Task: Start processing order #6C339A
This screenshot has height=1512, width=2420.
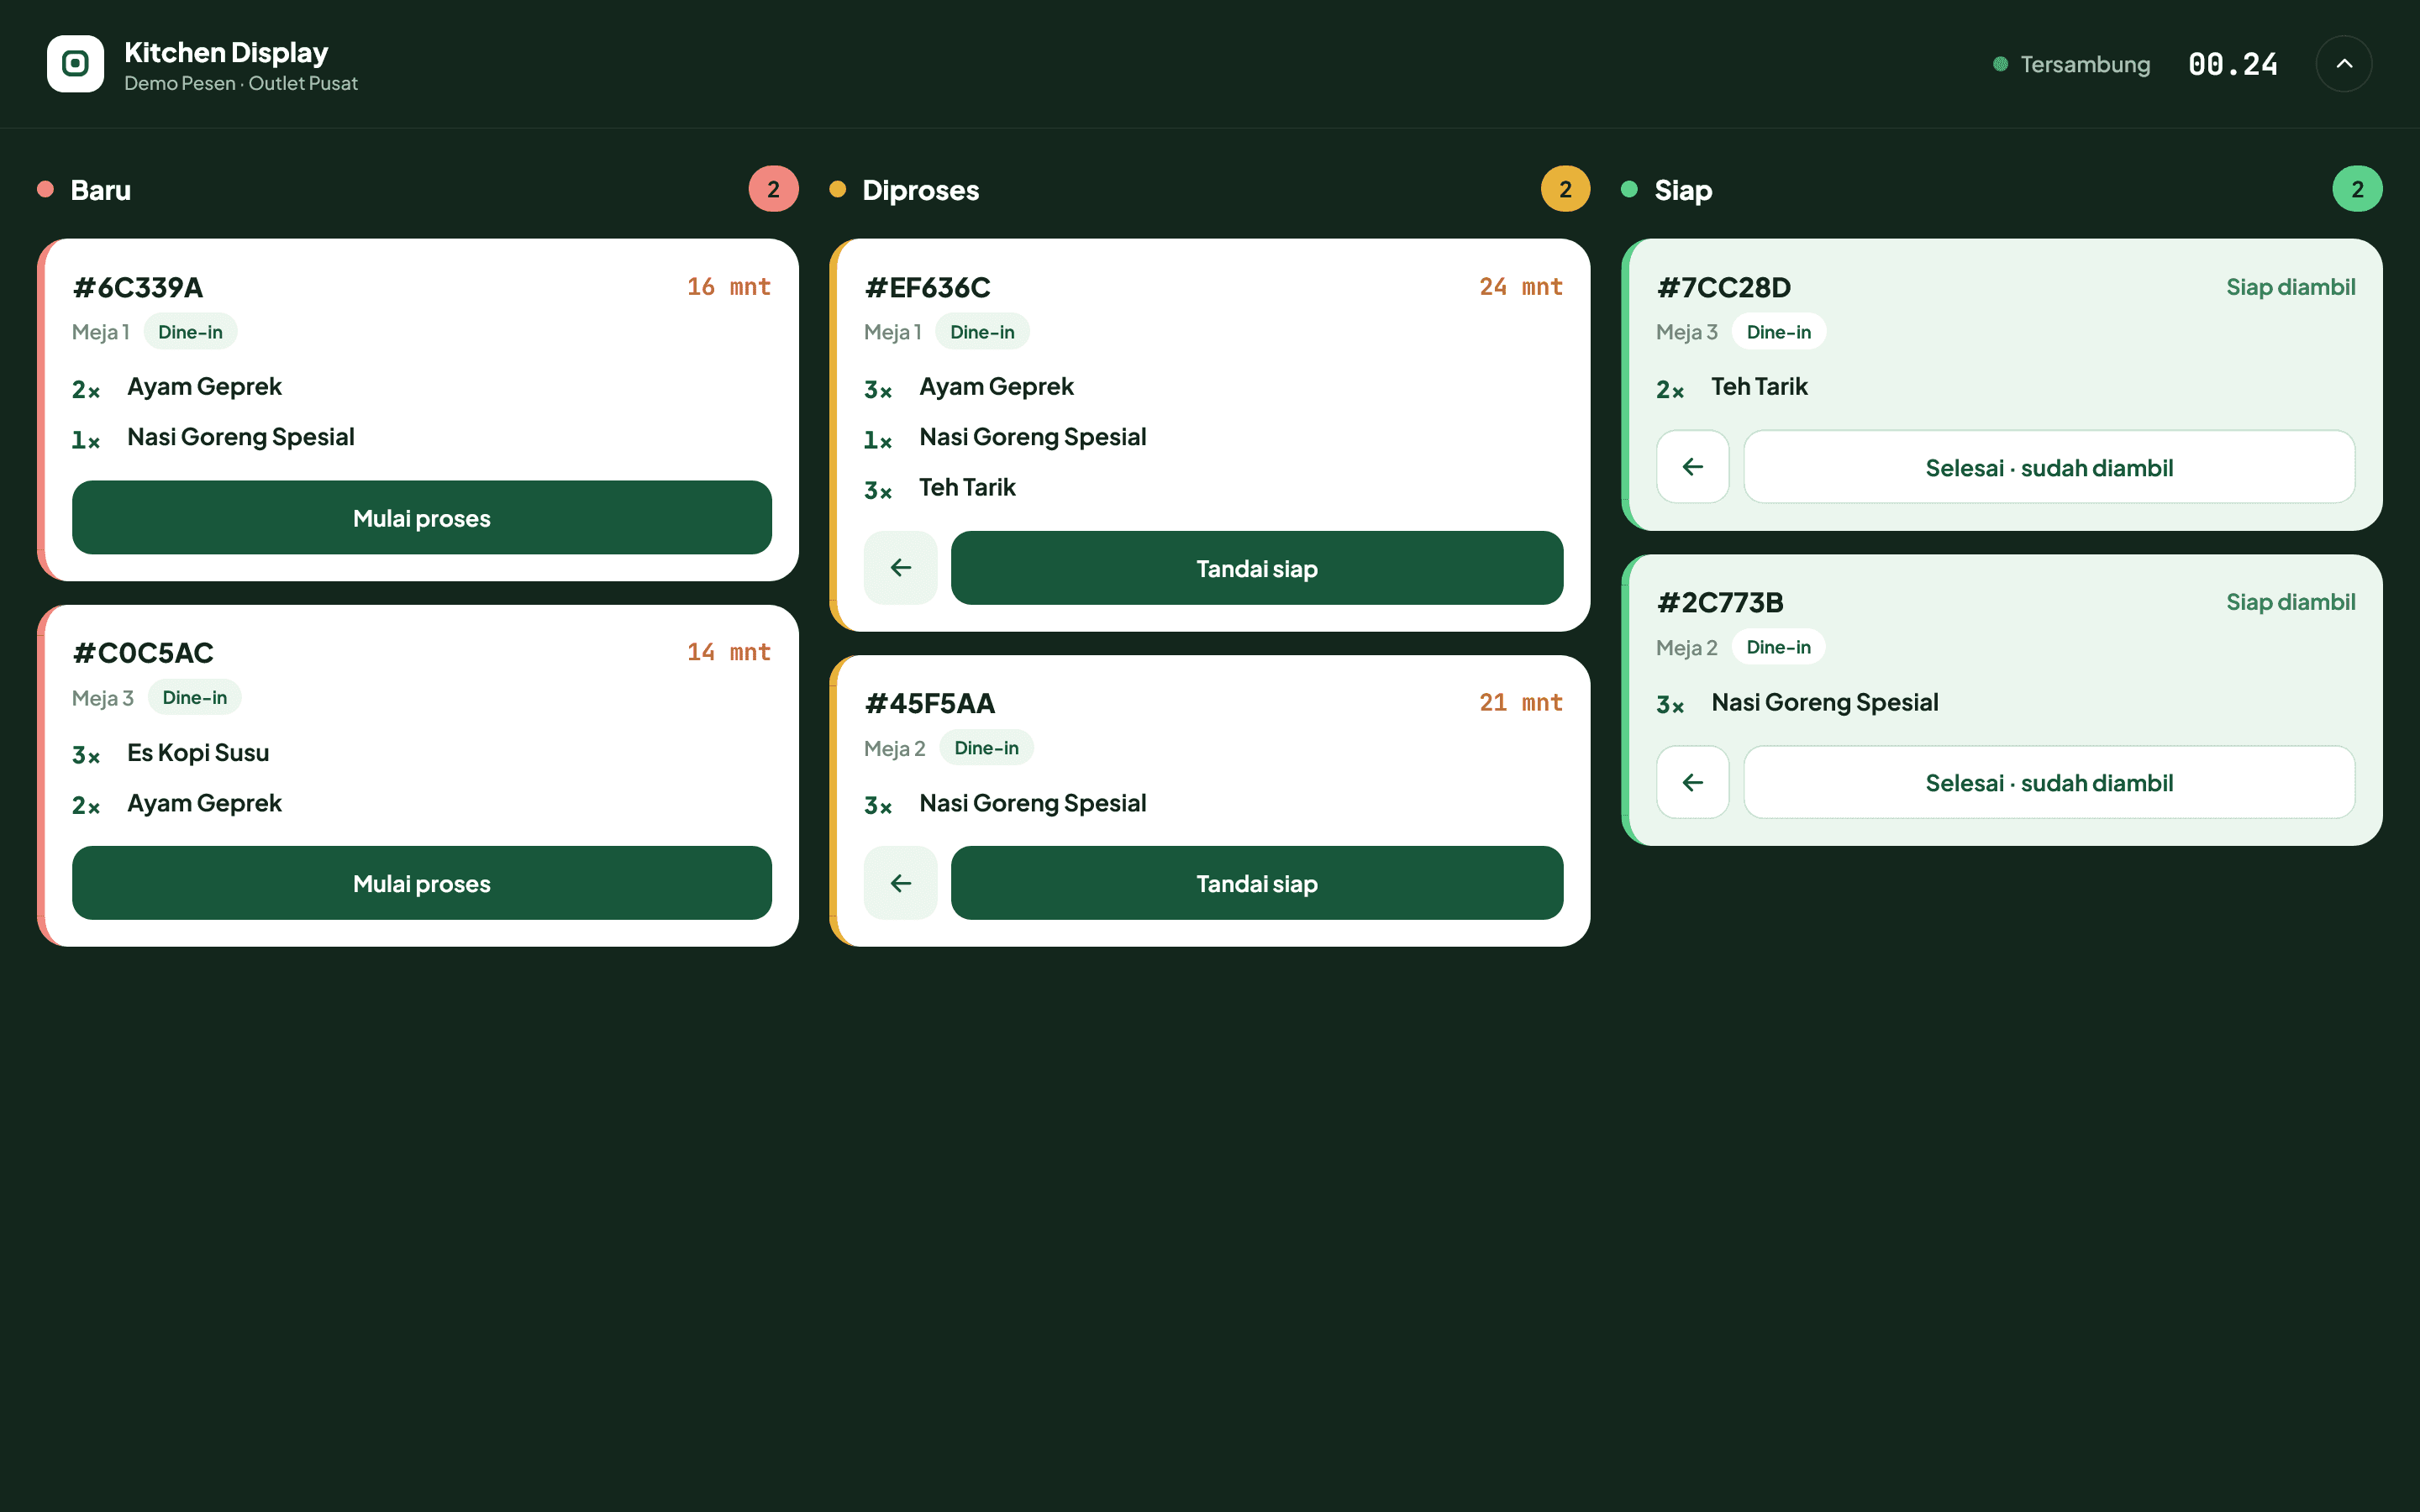Action: coord(422,518)
